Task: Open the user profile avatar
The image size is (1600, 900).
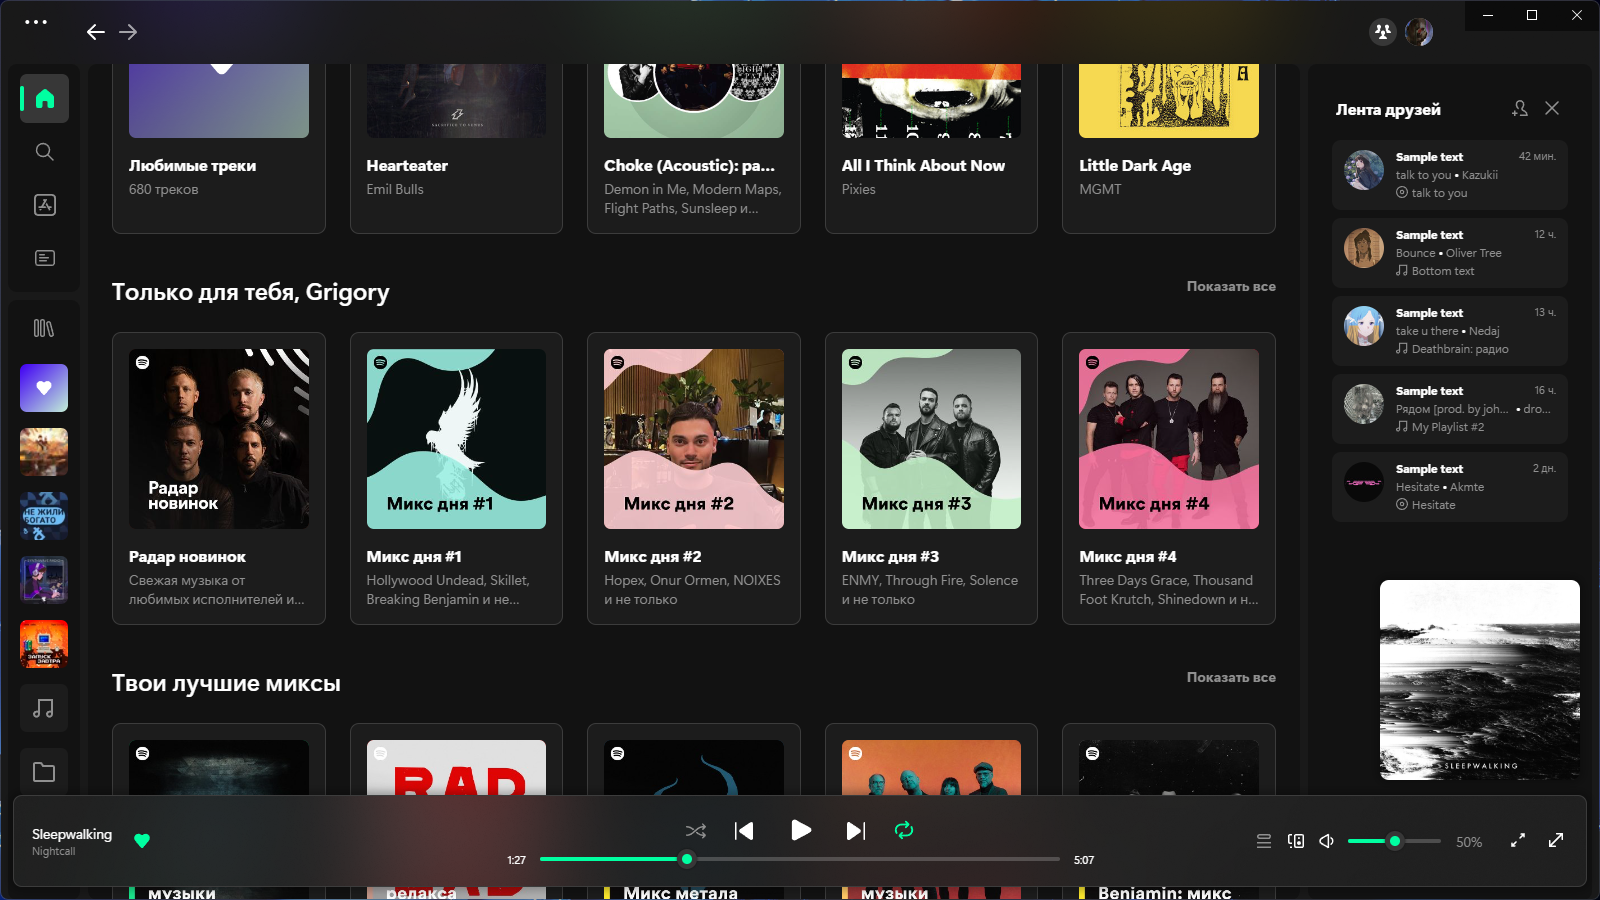Action: (x=1419, y=32)
